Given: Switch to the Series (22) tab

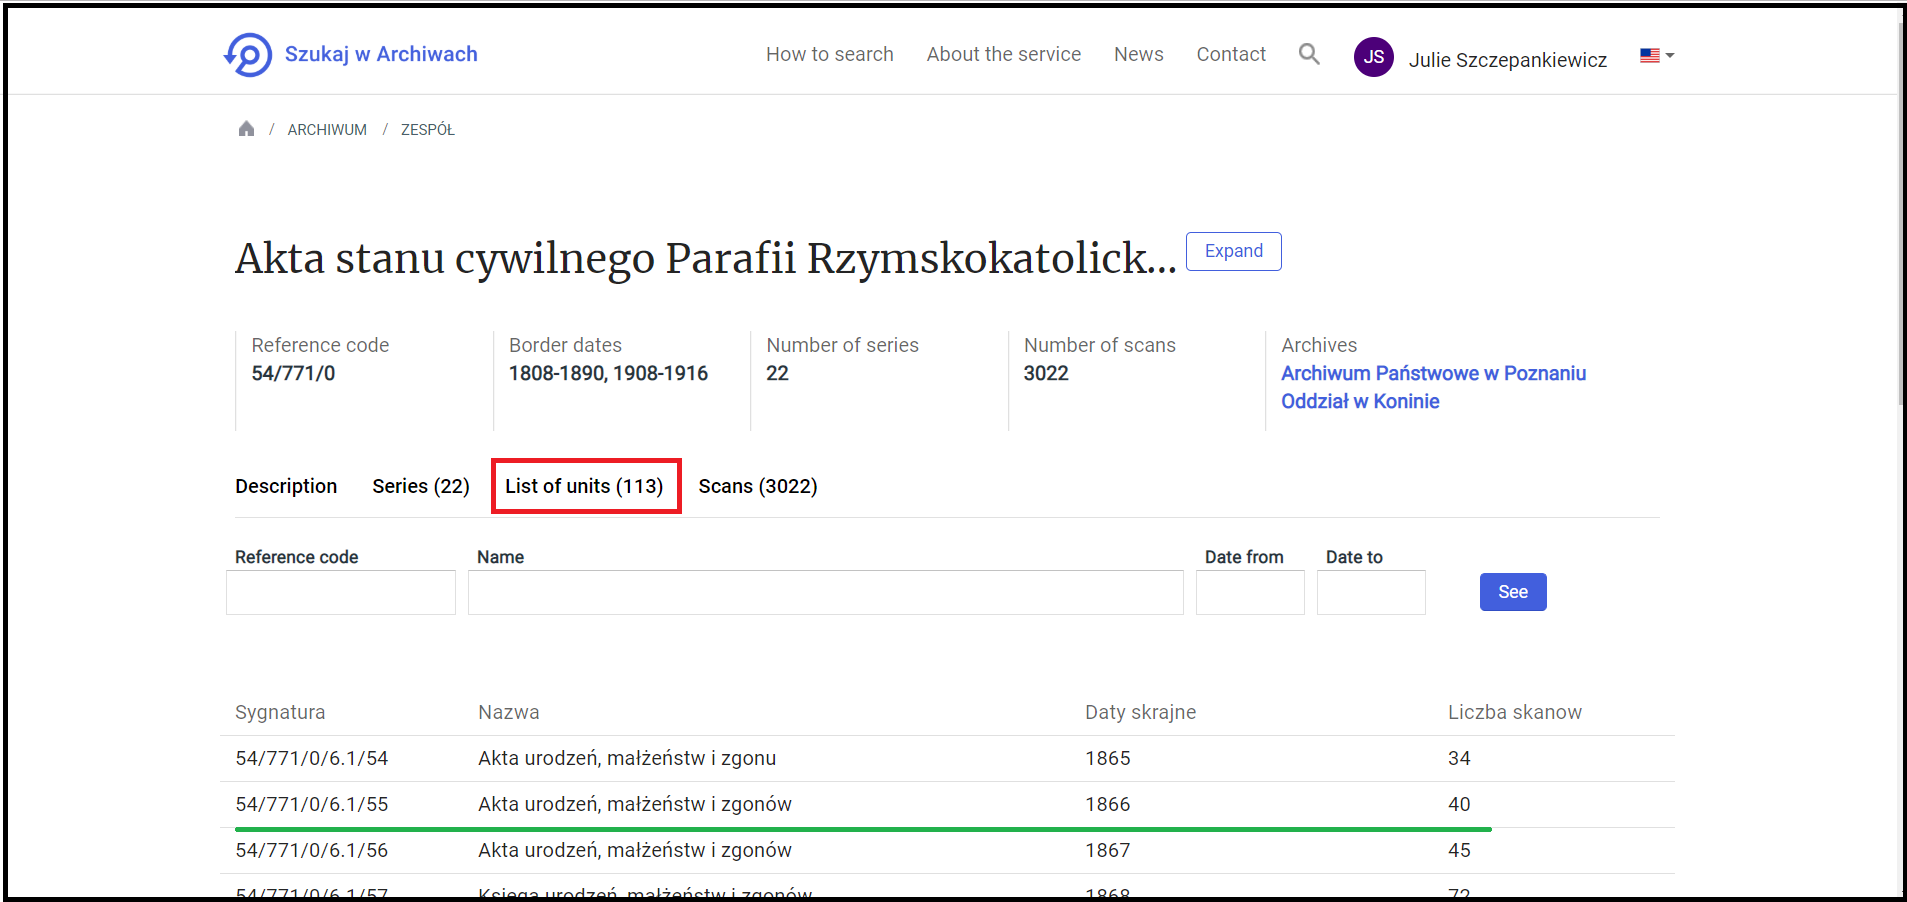Looking at the screenshot, I should pos(420,486).
